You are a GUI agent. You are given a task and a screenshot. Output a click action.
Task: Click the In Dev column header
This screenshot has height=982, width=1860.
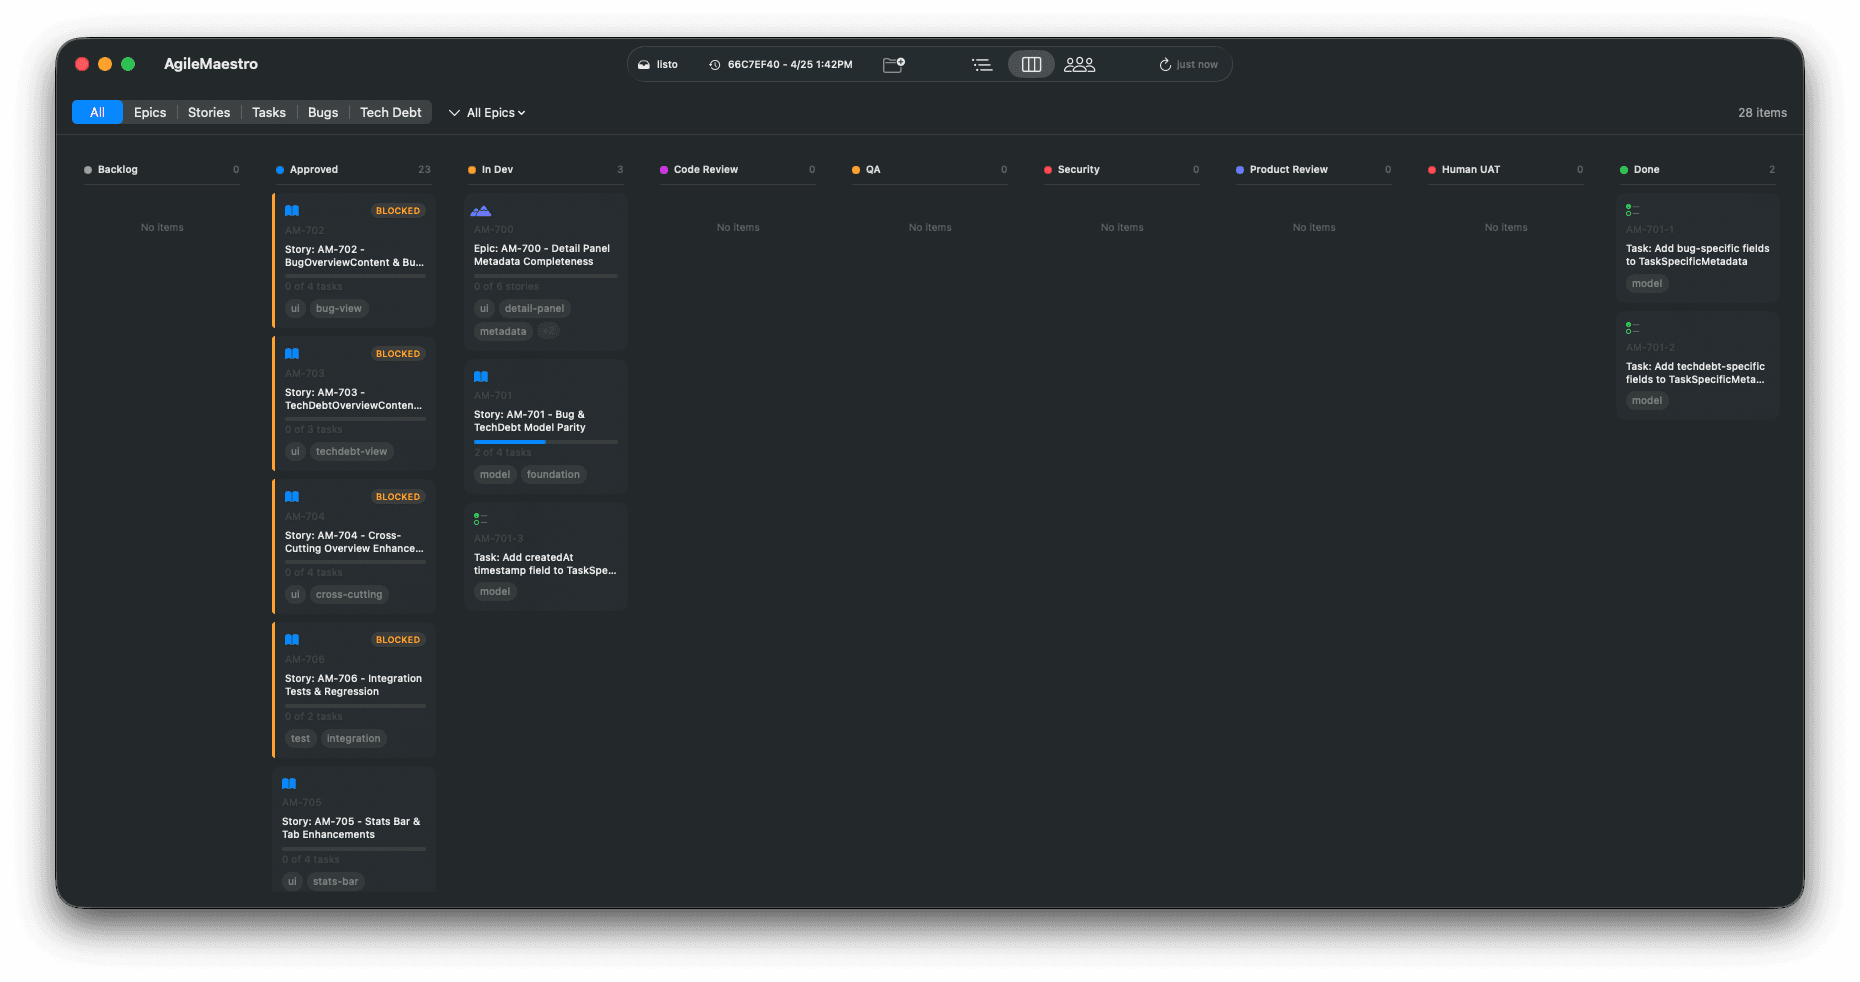coord(545,170)
